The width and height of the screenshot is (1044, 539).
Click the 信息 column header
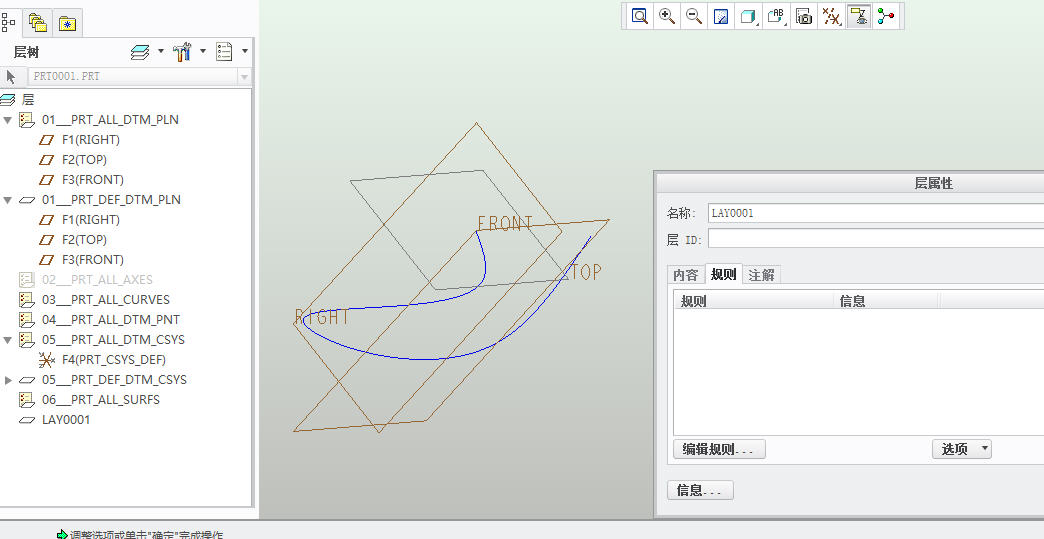[886, 301]
